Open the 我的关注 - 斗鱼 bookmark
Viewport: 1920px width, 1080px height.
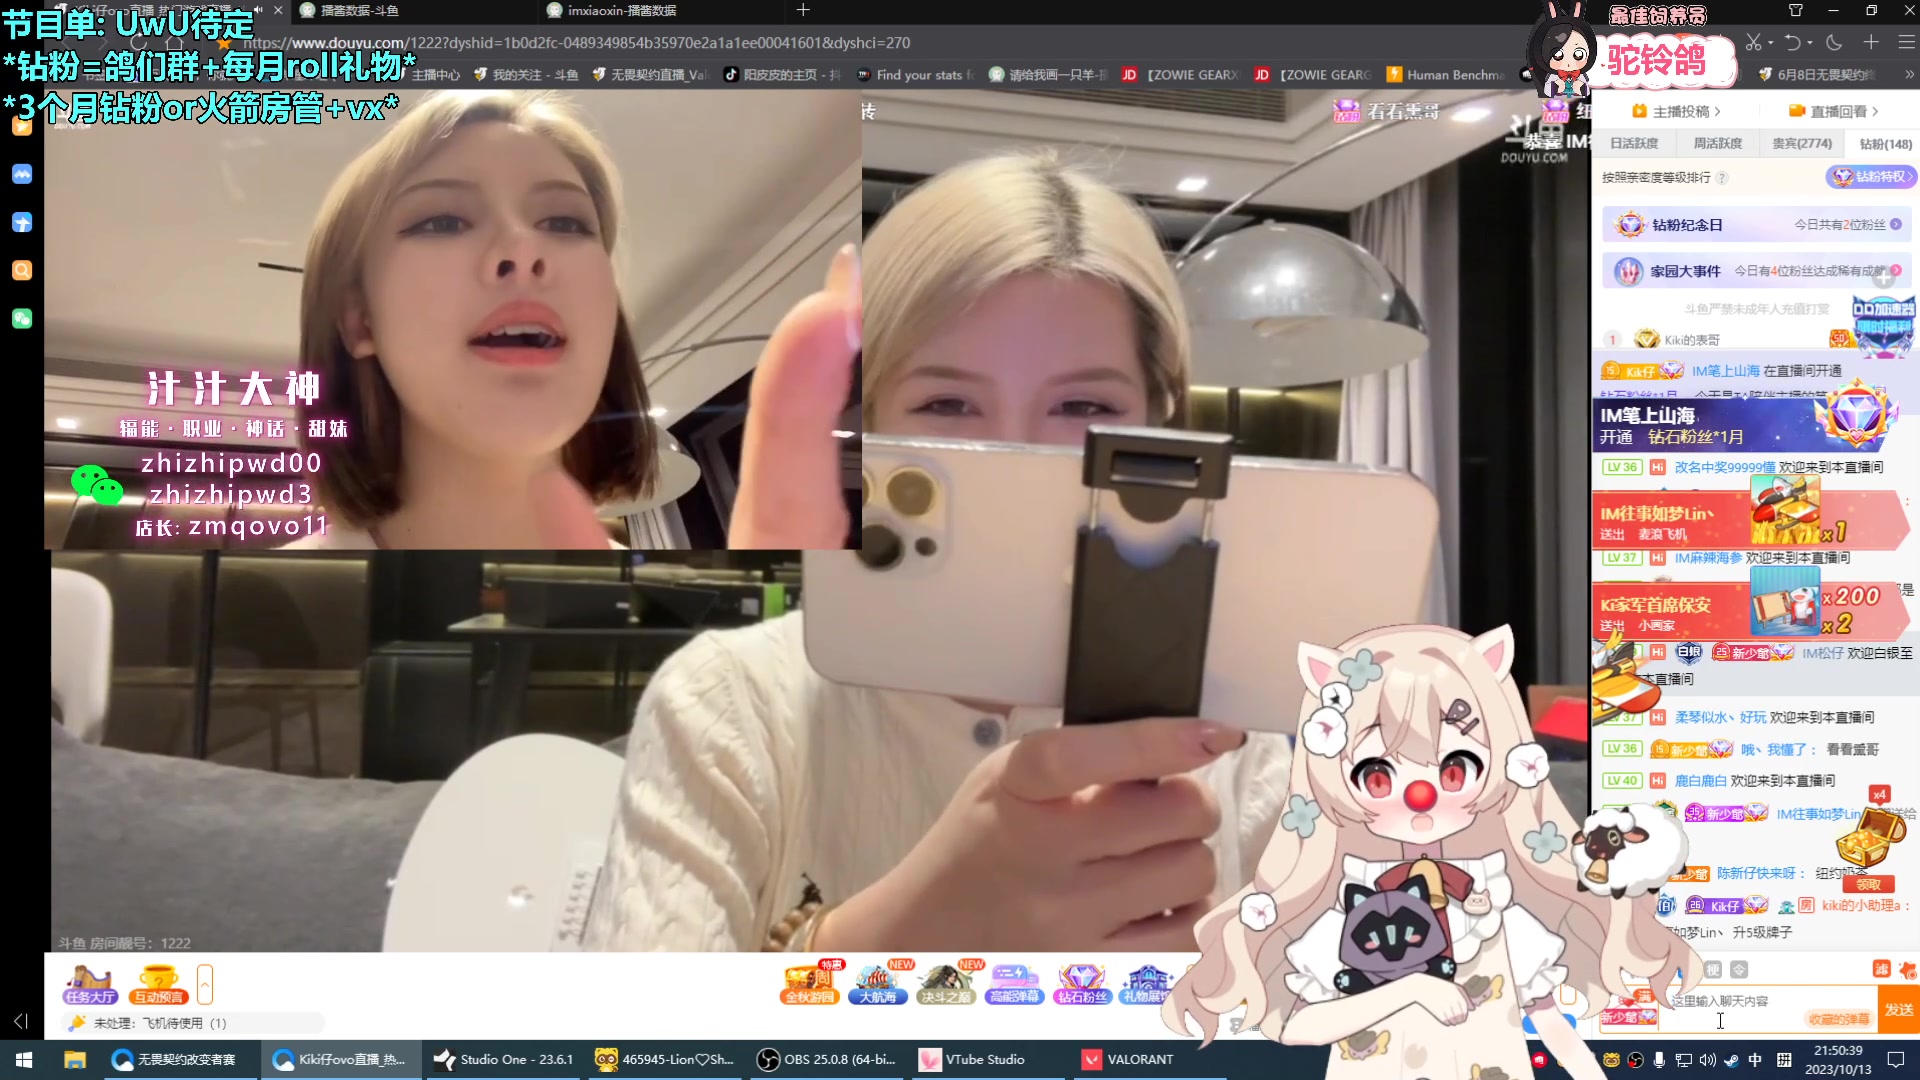tap(526, 75)
